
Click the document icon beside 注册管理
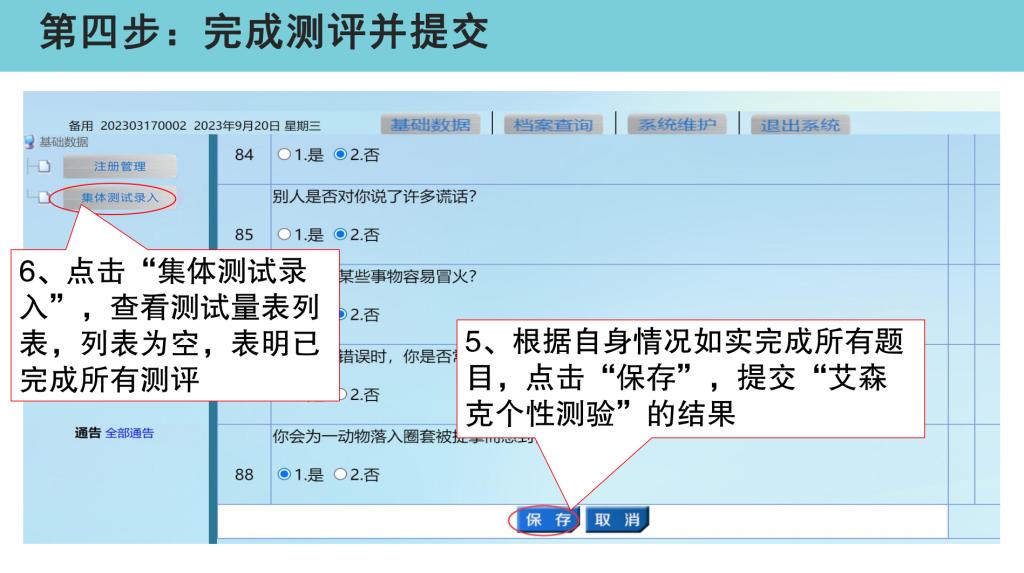click(x=44, y=166)
